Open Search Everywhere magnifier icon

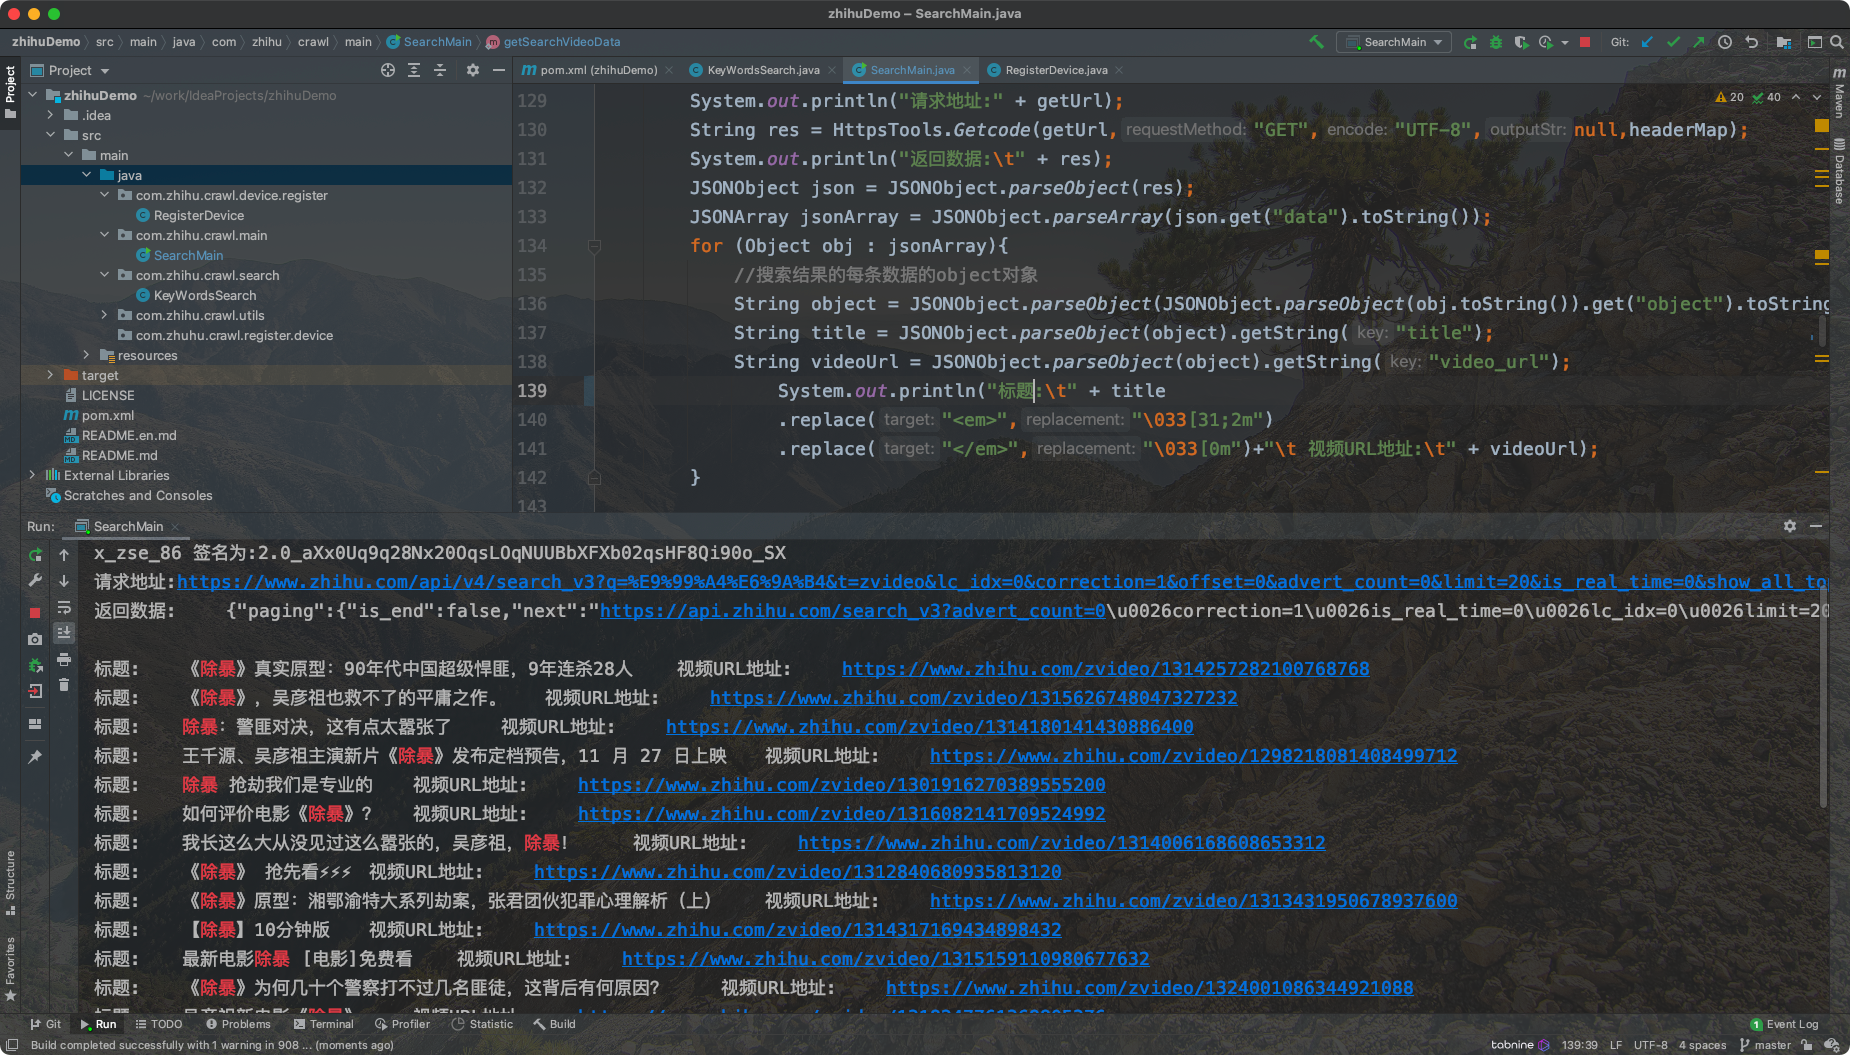coord(1837,42)
